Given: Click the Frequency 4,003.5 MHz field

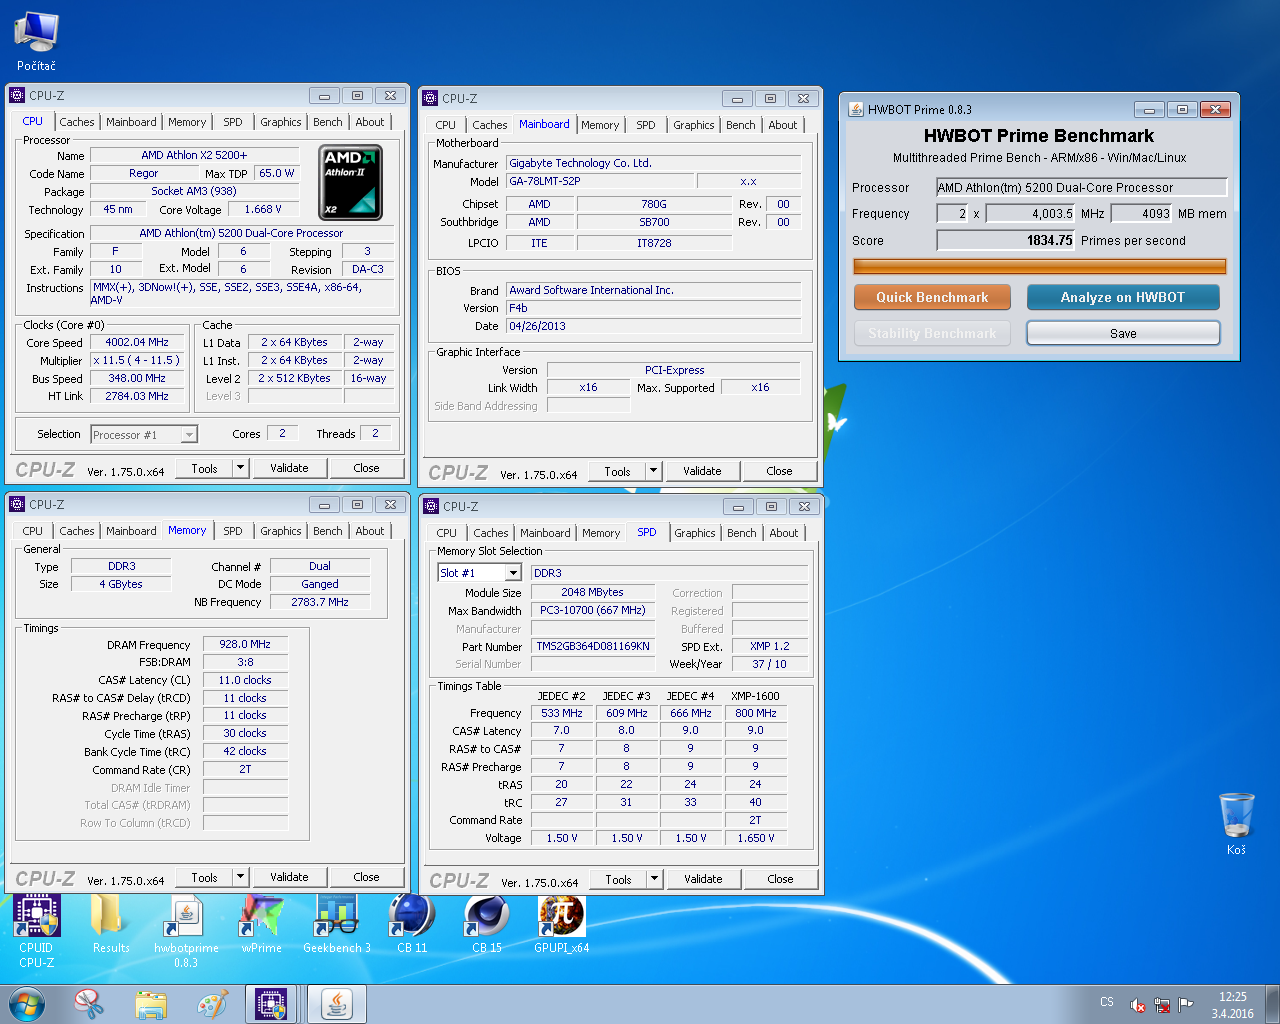Looking at the screenshot, I should [1031, 213].
